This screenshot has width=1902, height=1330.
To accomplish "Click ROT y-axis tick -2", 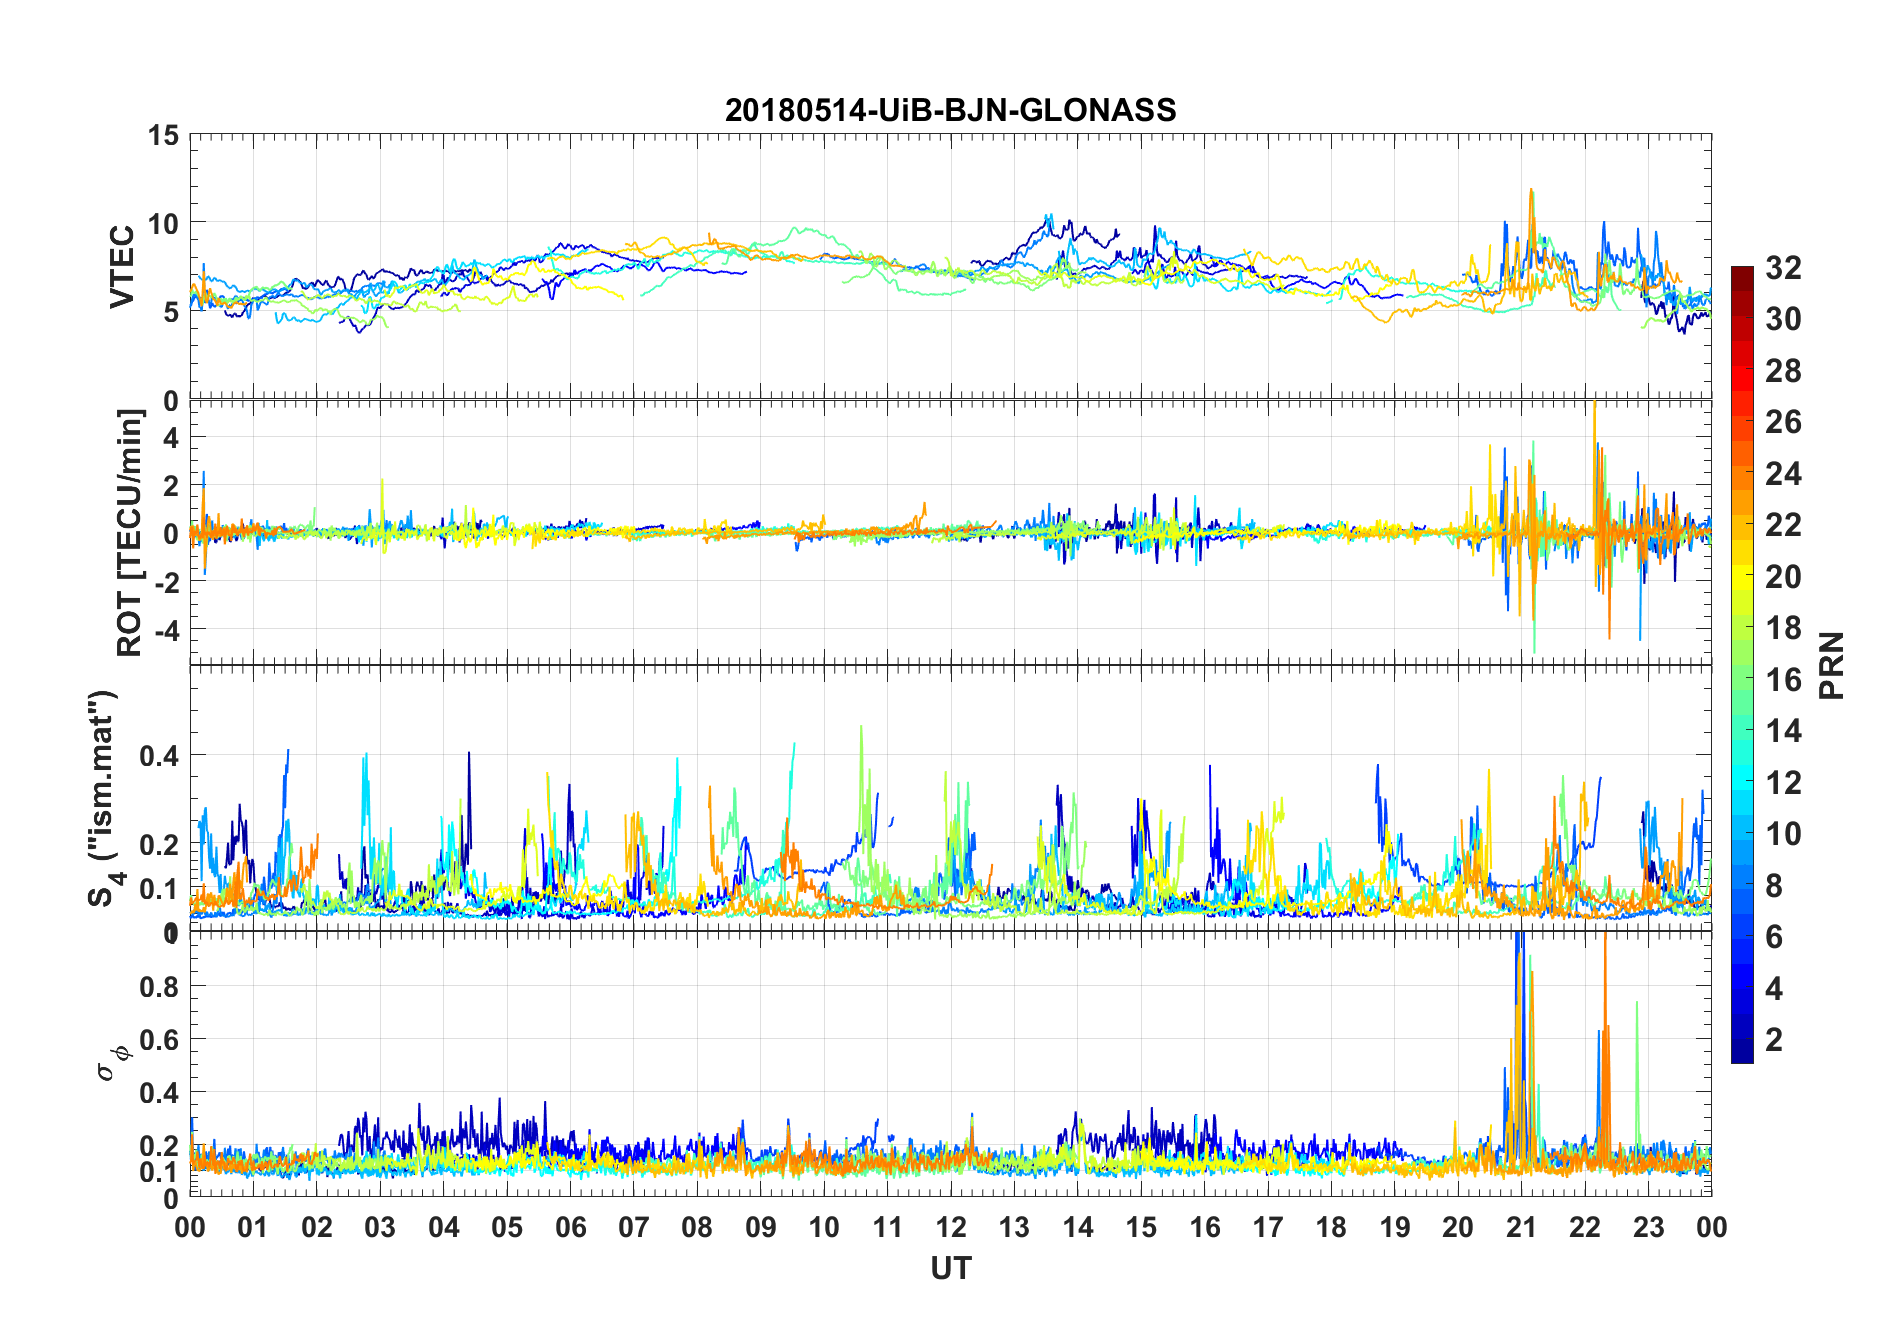I will tap(165, 583).
